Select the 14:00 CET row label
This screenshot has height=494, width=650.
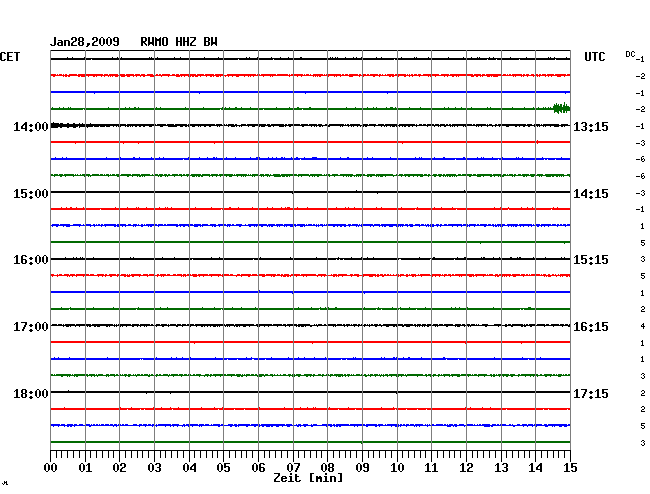pyautogui.click(x=31, y=126)
